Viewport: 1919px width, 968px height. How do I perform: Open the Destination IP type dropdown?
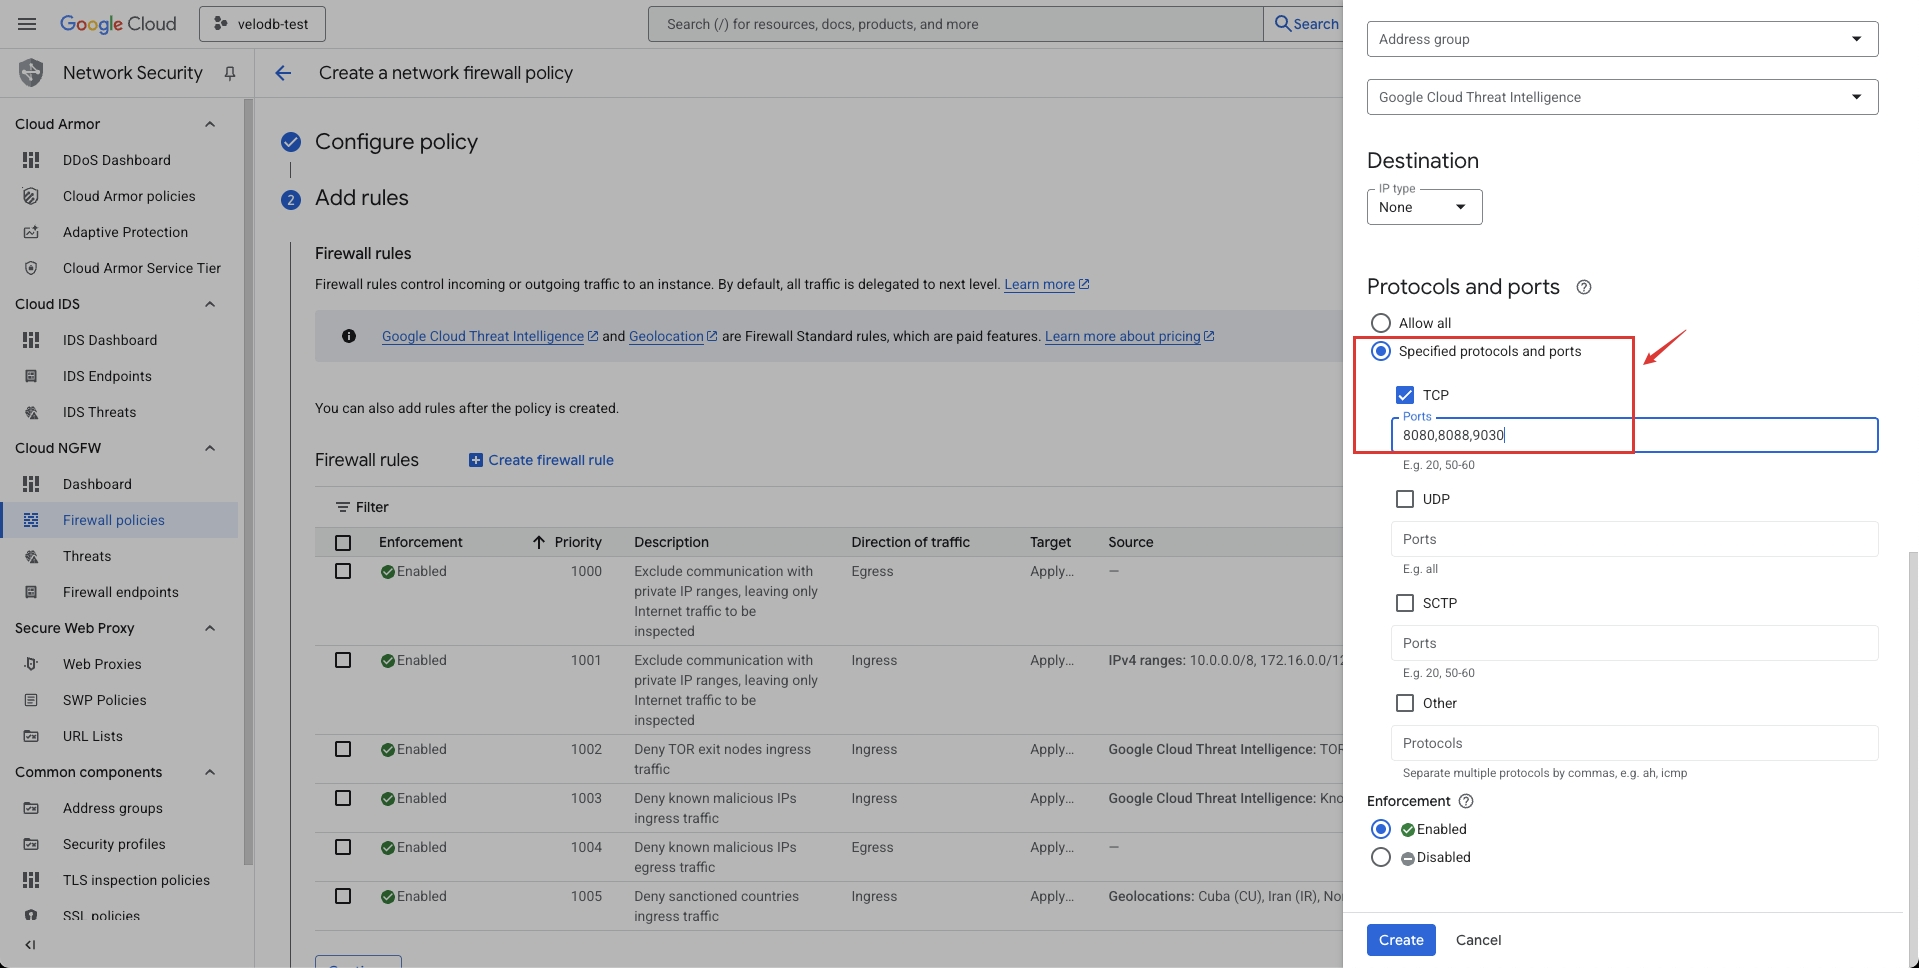pyautogui.click(x=1424, y=207)
